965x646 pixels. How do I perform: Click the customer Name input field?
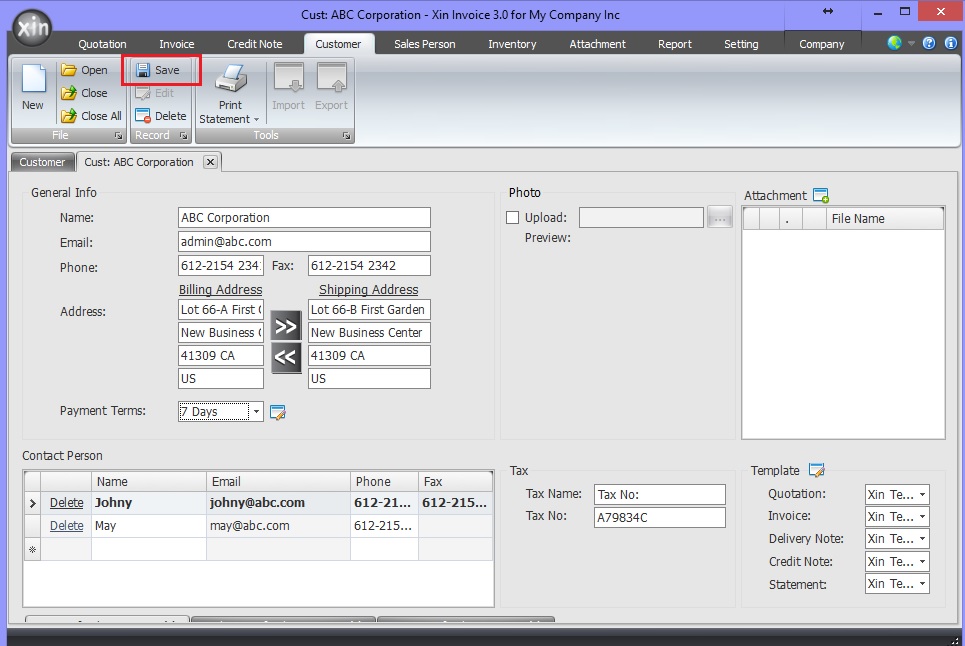[304, 218]
